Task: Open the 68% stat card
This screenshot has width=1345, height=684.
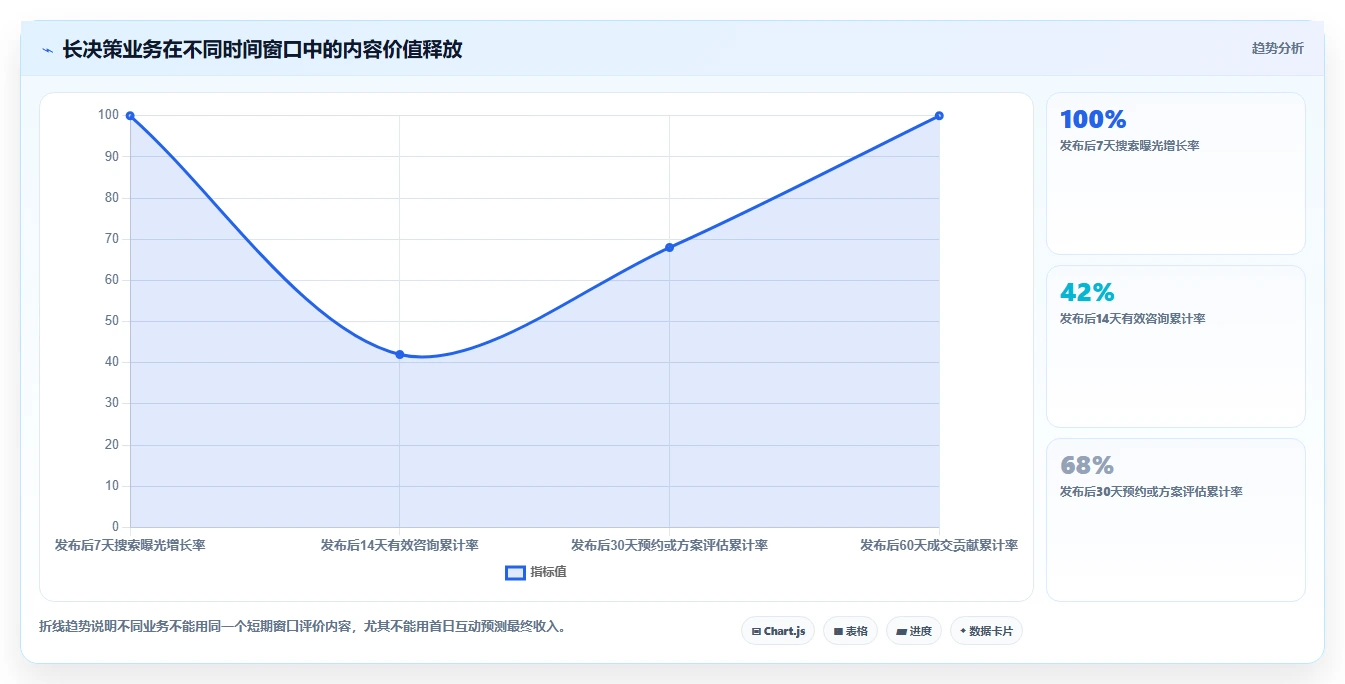Action: pos(1175,519)
